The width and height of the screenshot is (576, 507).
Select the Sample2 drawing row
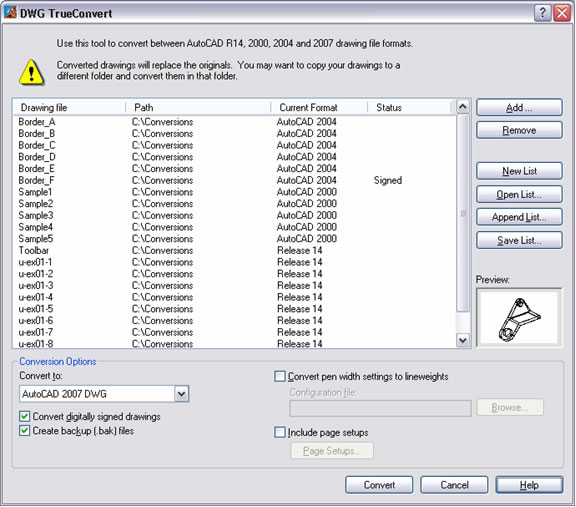(x=235, y=204)
